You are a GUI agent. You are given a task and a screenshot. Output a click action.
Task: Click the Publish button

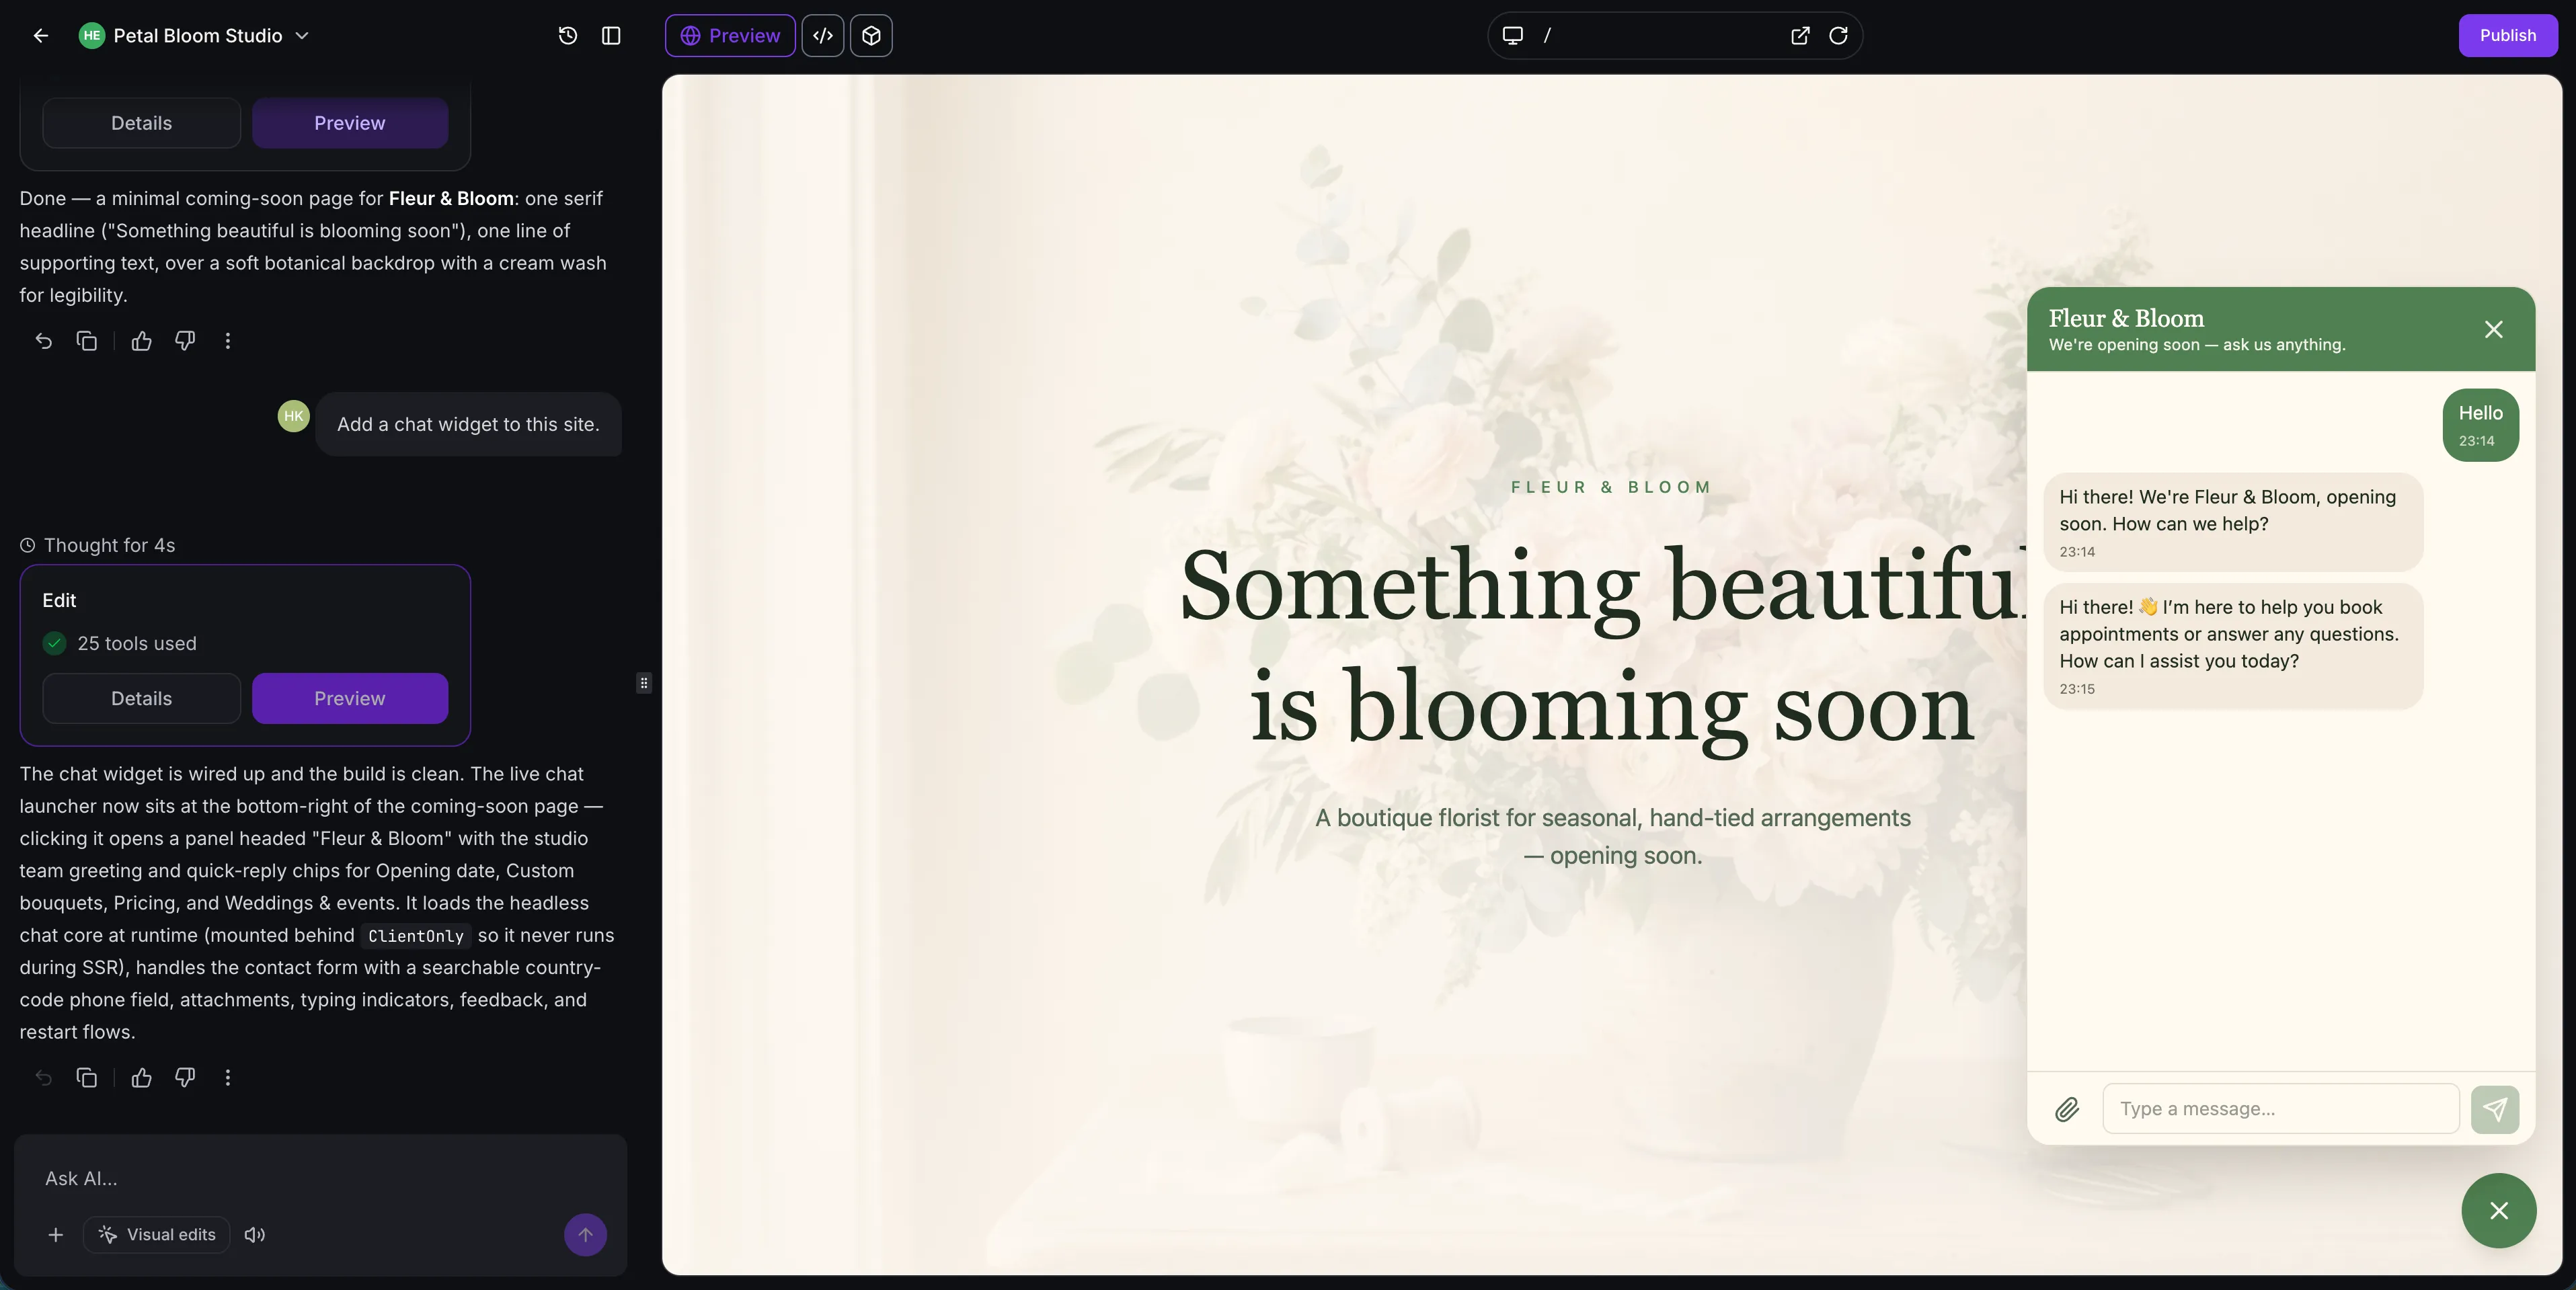click(2507, 36)
